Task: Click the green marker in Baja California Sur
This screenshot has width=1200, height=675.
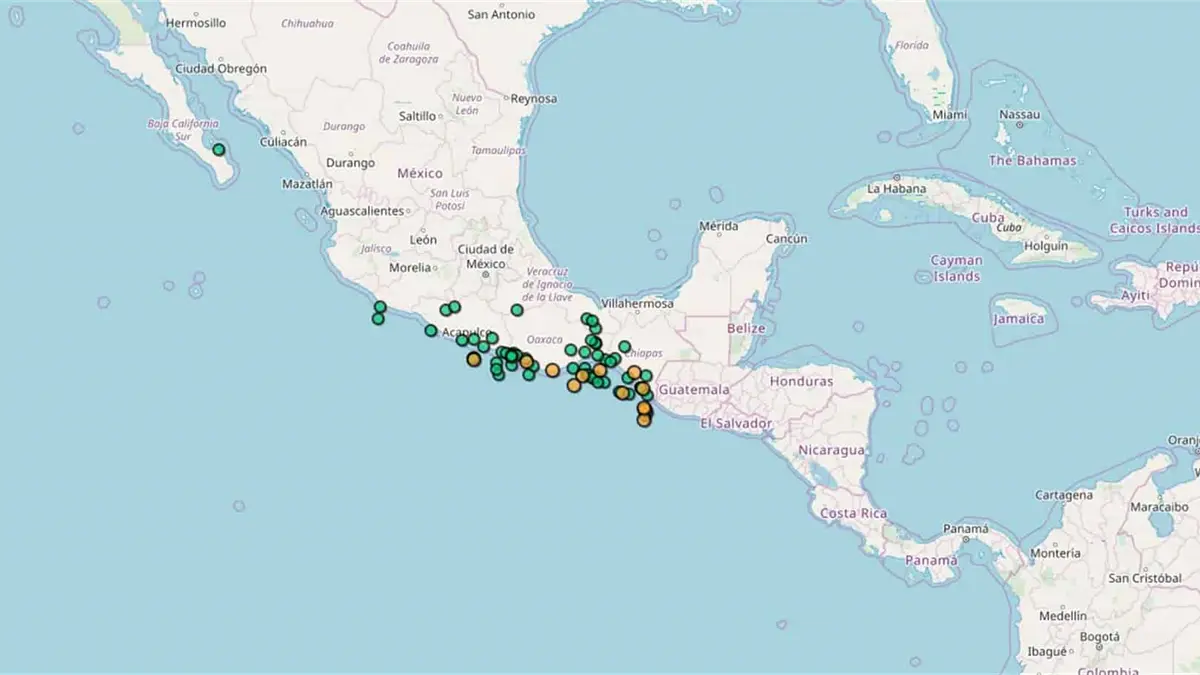Action: coord(218,150)
